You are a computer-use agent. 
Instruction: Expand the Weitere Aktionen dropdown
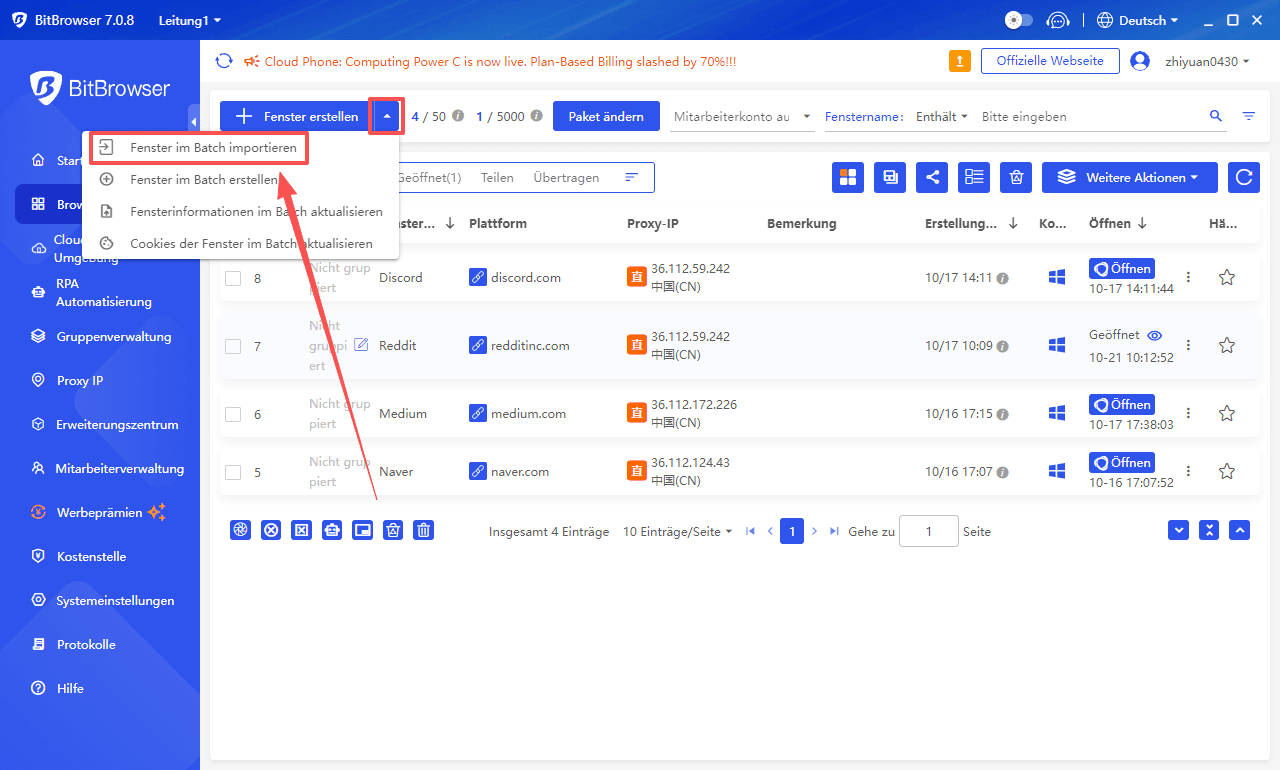[x=1129, y=177]
